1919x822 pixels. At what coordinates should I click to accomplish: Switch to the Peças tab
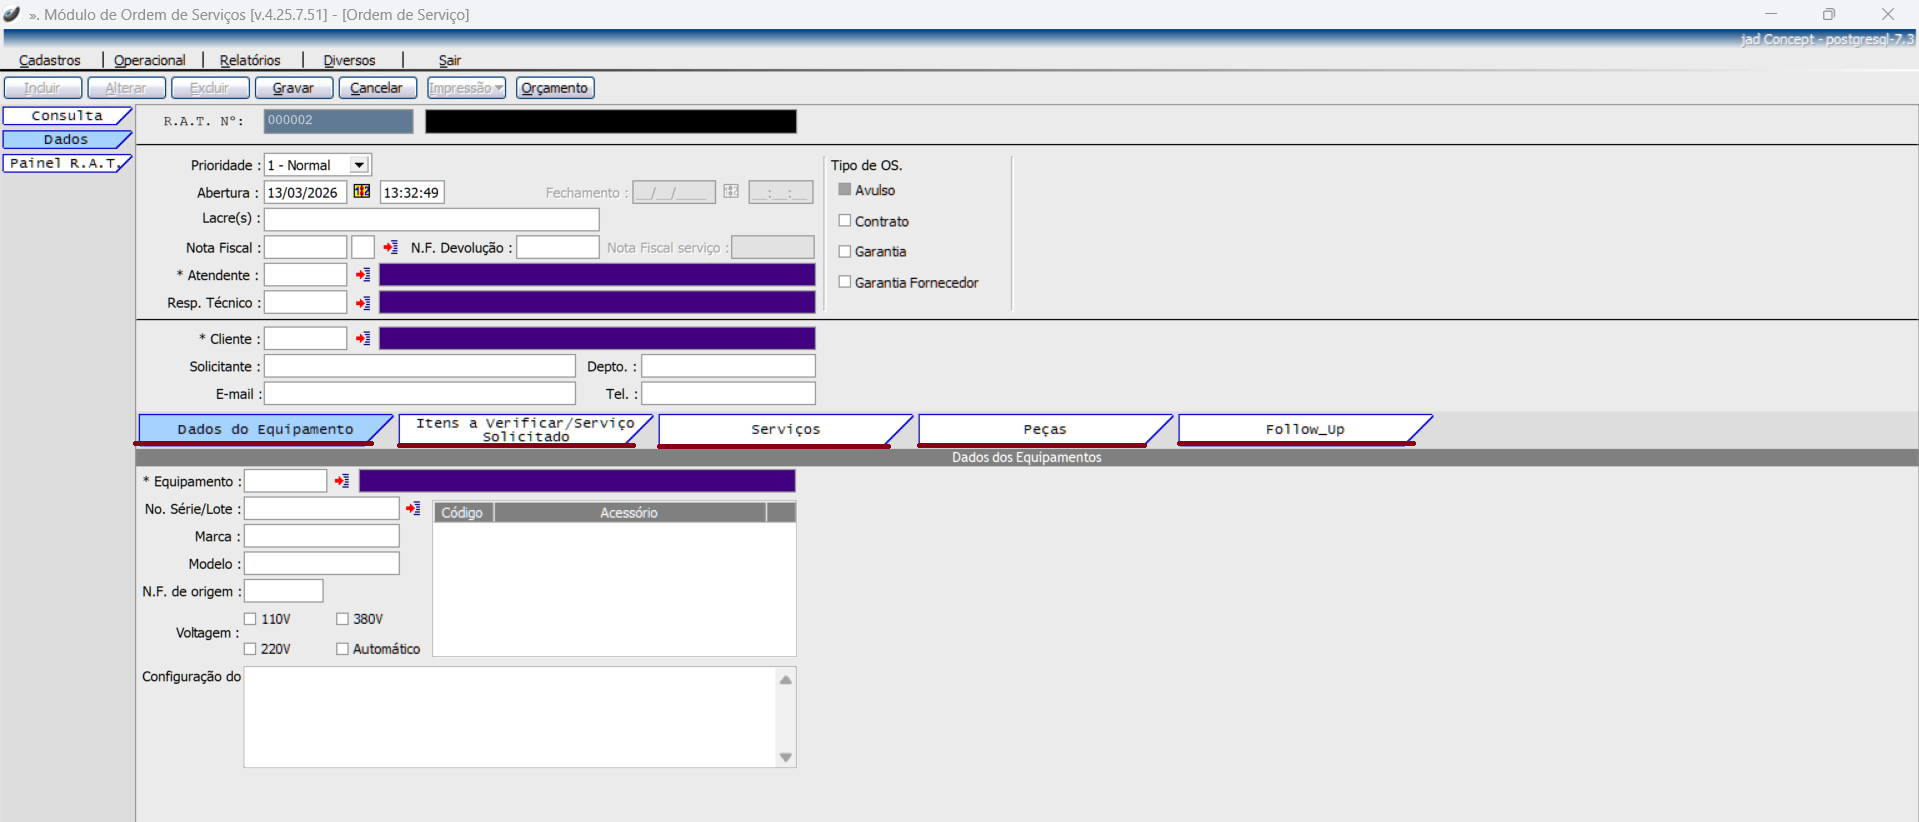coord(1044,429)
